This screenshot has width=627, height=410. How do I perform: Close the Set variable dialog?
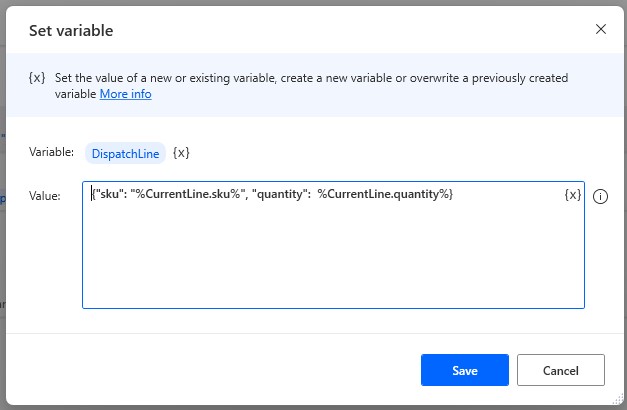point(601,29)
